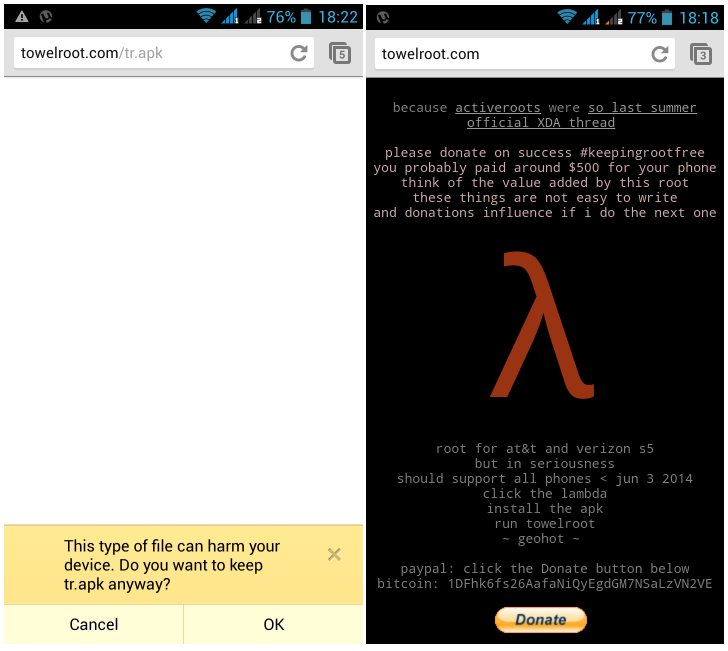Tap the Wi-Fi icon in right status bar
This screenshot has height=651, width=728.
tap(567, 17)
